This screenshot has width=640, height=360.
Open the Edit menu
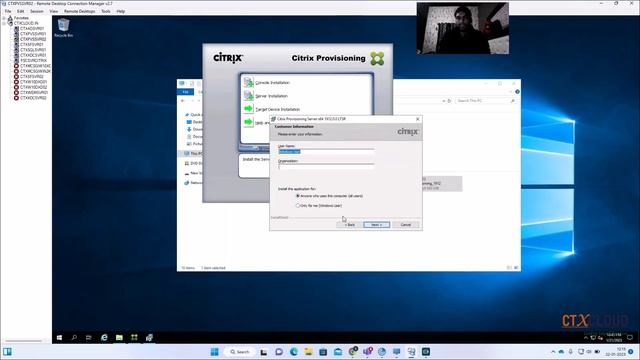[x=20, y=11]
